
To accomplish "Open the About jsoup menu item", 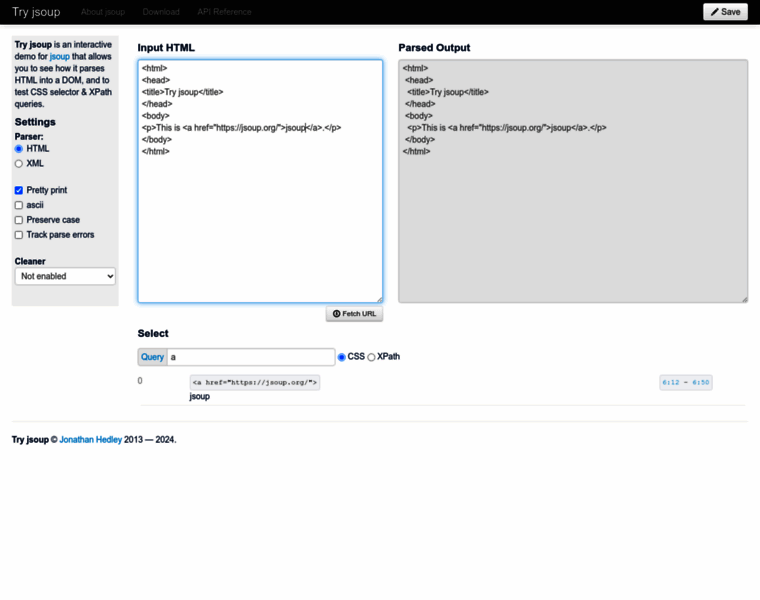I will pyautogui.click(x=103, y=12).
